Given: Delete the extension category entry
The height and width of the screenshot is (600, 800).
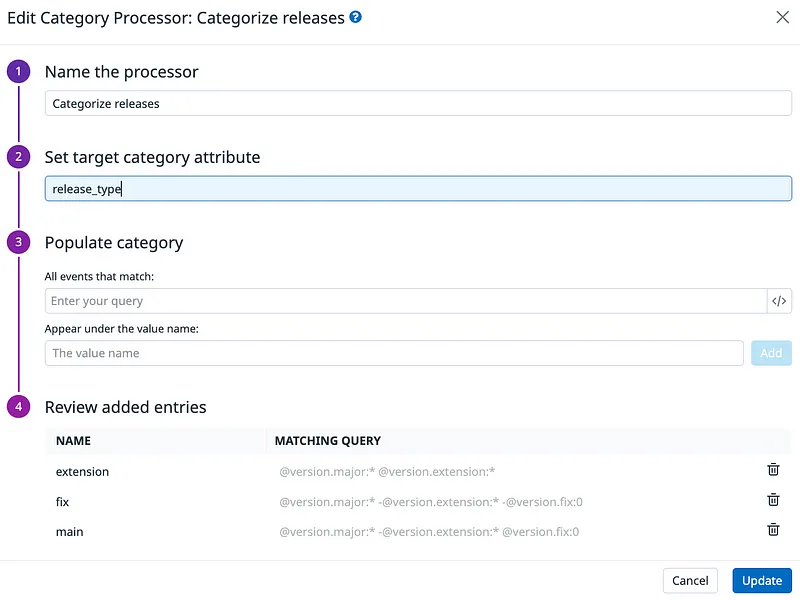Looking at the screenshot, I should pos(773,470).
